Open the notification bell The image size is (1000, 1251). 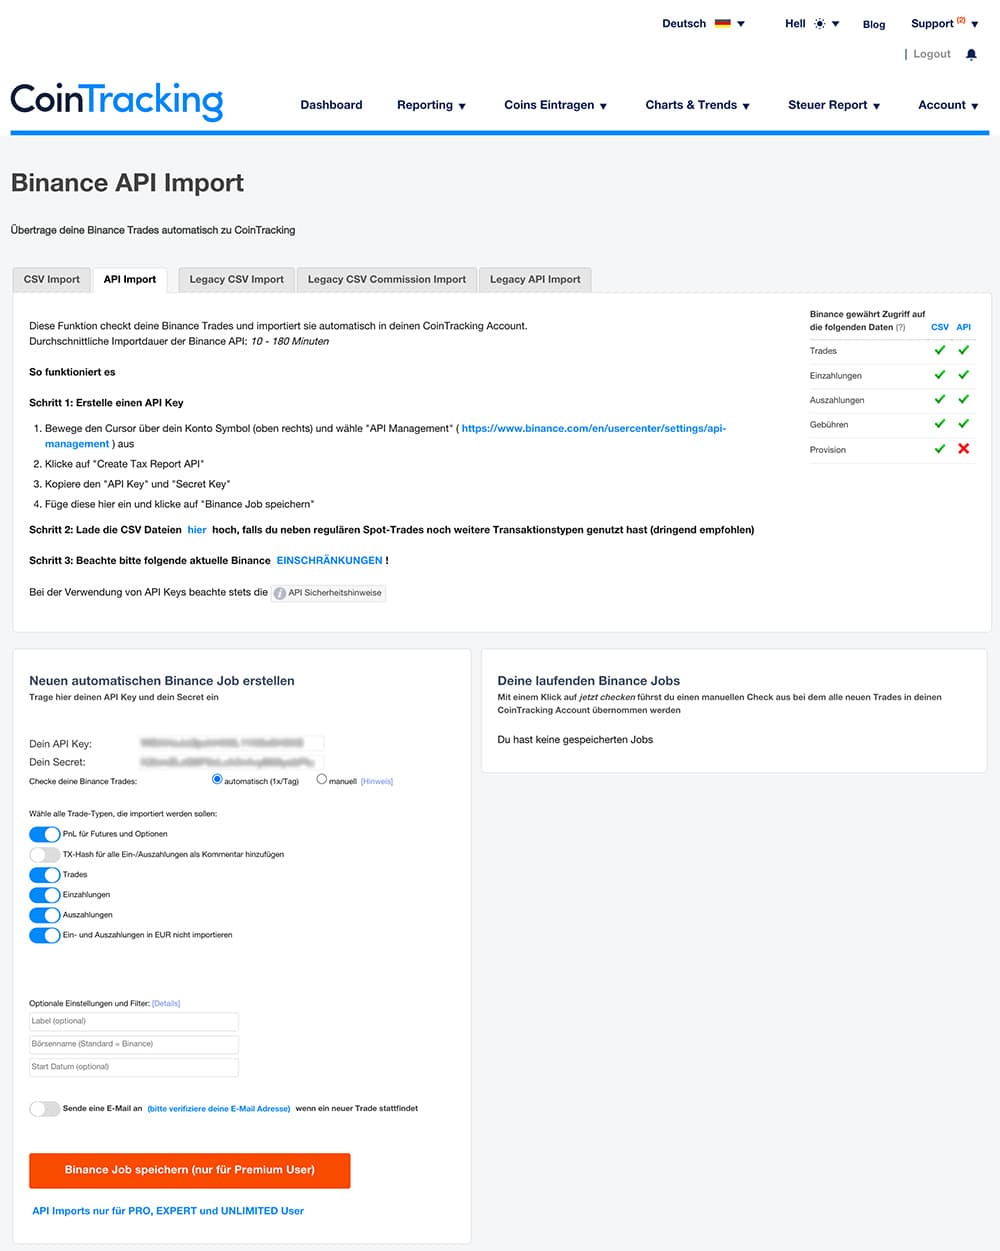(x=971, y=54)
